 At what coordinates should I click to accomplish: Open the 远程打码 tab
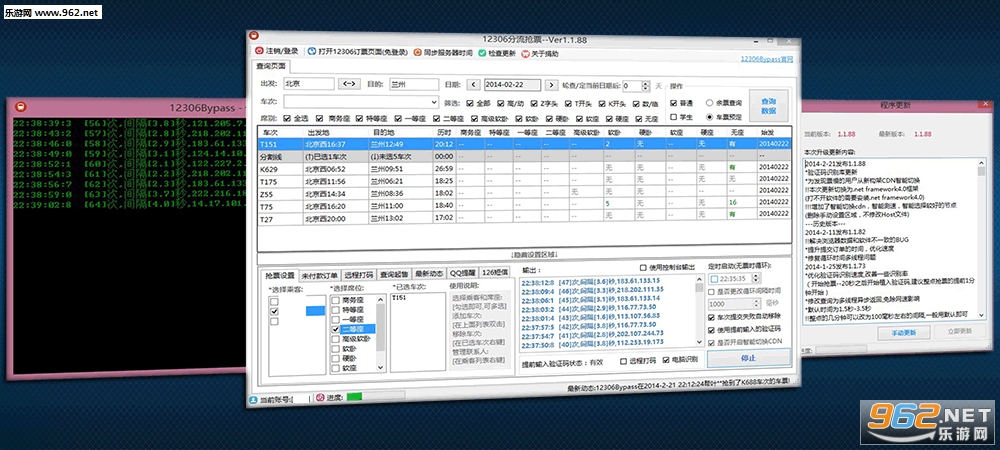(358, 275)
